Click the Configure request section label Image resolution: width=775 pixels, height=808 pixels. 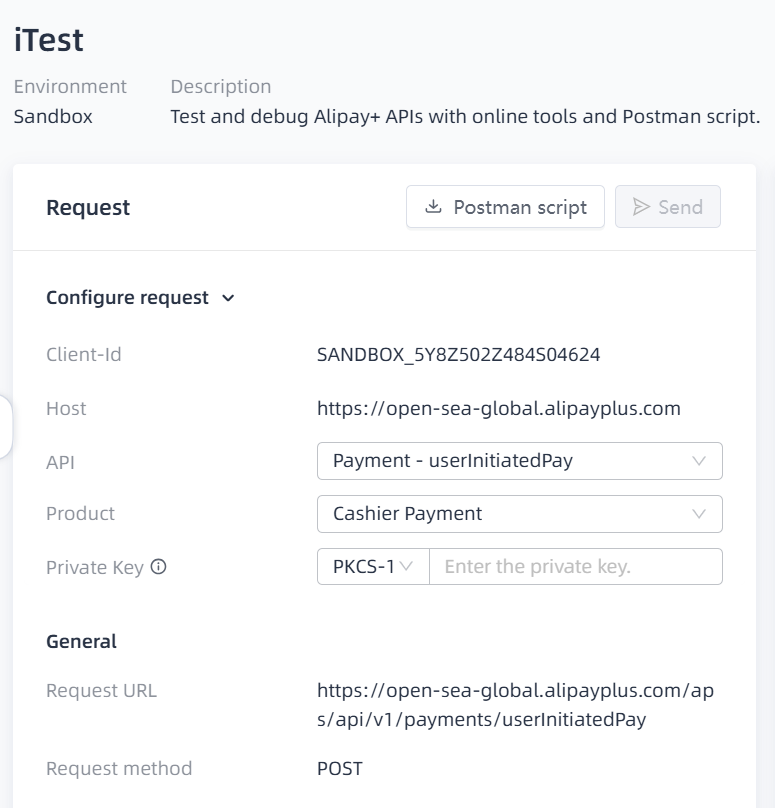point(127,298)
